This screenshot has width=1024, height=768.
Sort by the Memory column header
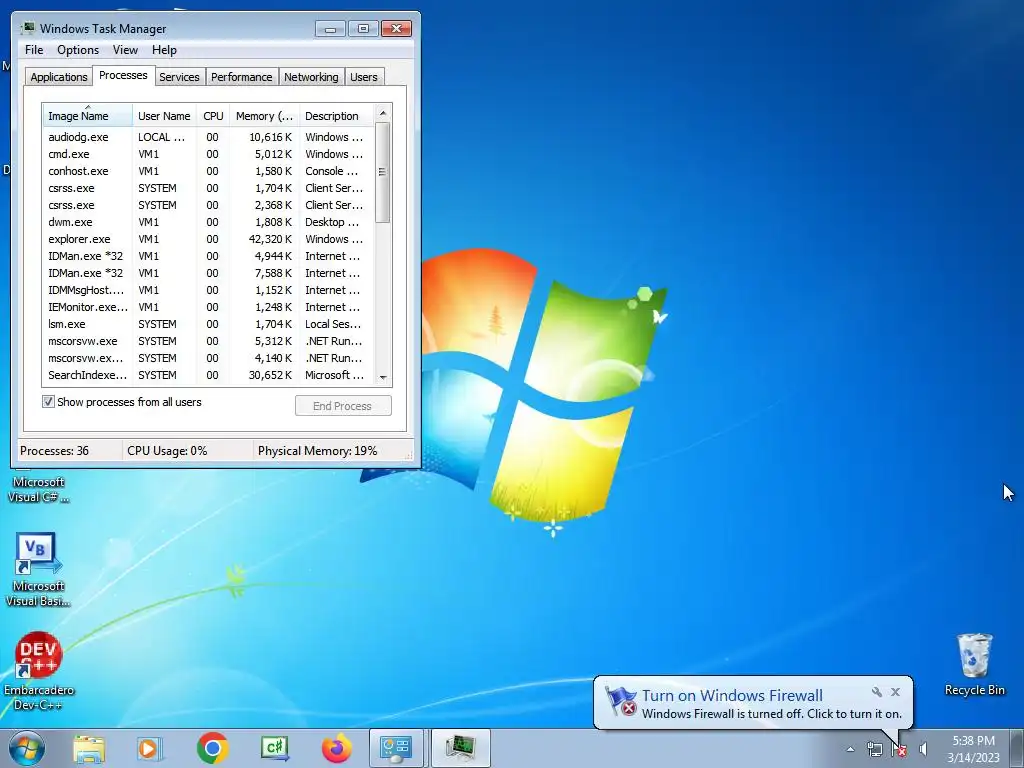pyautogui.click(x=264, y=116)
